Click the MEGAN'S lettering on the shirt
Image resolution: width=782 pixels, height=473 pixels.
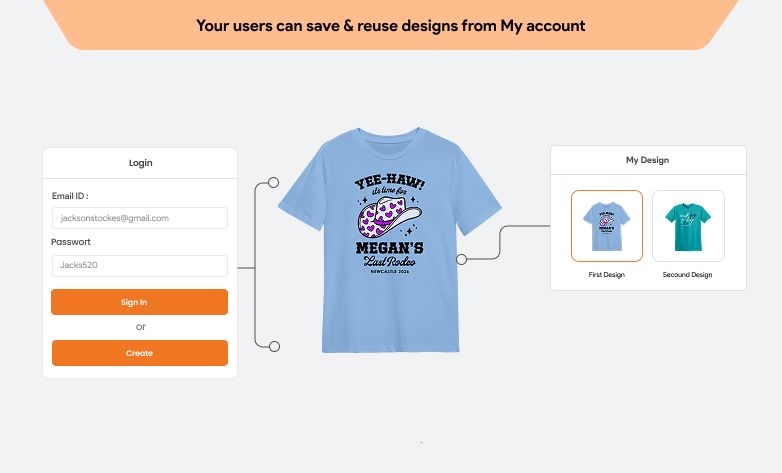(x=389, y=249)
